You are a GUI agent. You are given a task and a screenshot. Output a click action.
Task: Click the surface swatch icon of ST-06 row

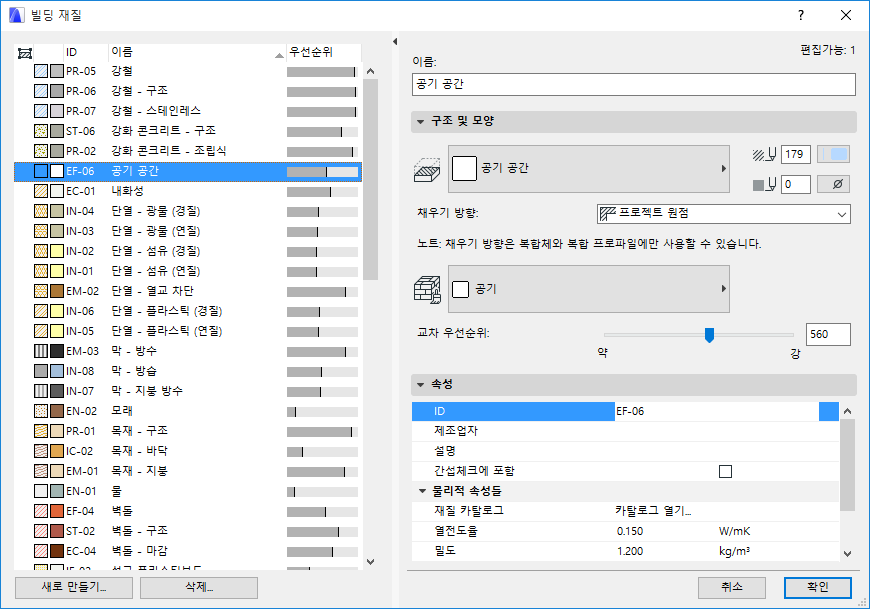[57, 131]
